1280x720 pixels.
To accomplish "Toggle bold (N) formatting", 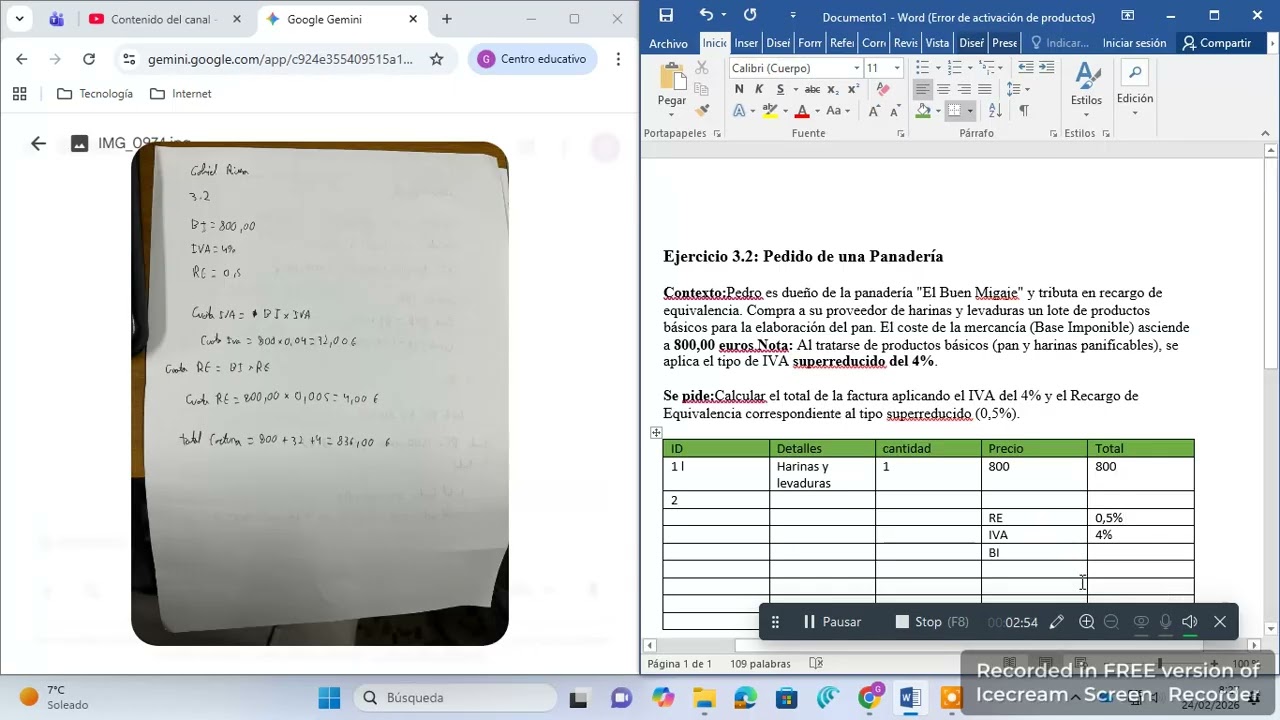I will point(739,89).
